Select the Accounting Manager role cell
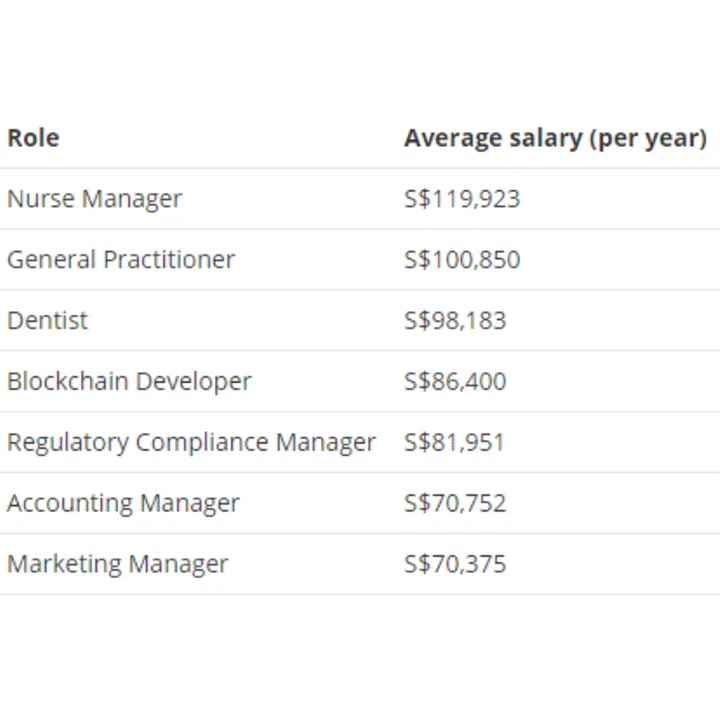 tap(123, 503)
